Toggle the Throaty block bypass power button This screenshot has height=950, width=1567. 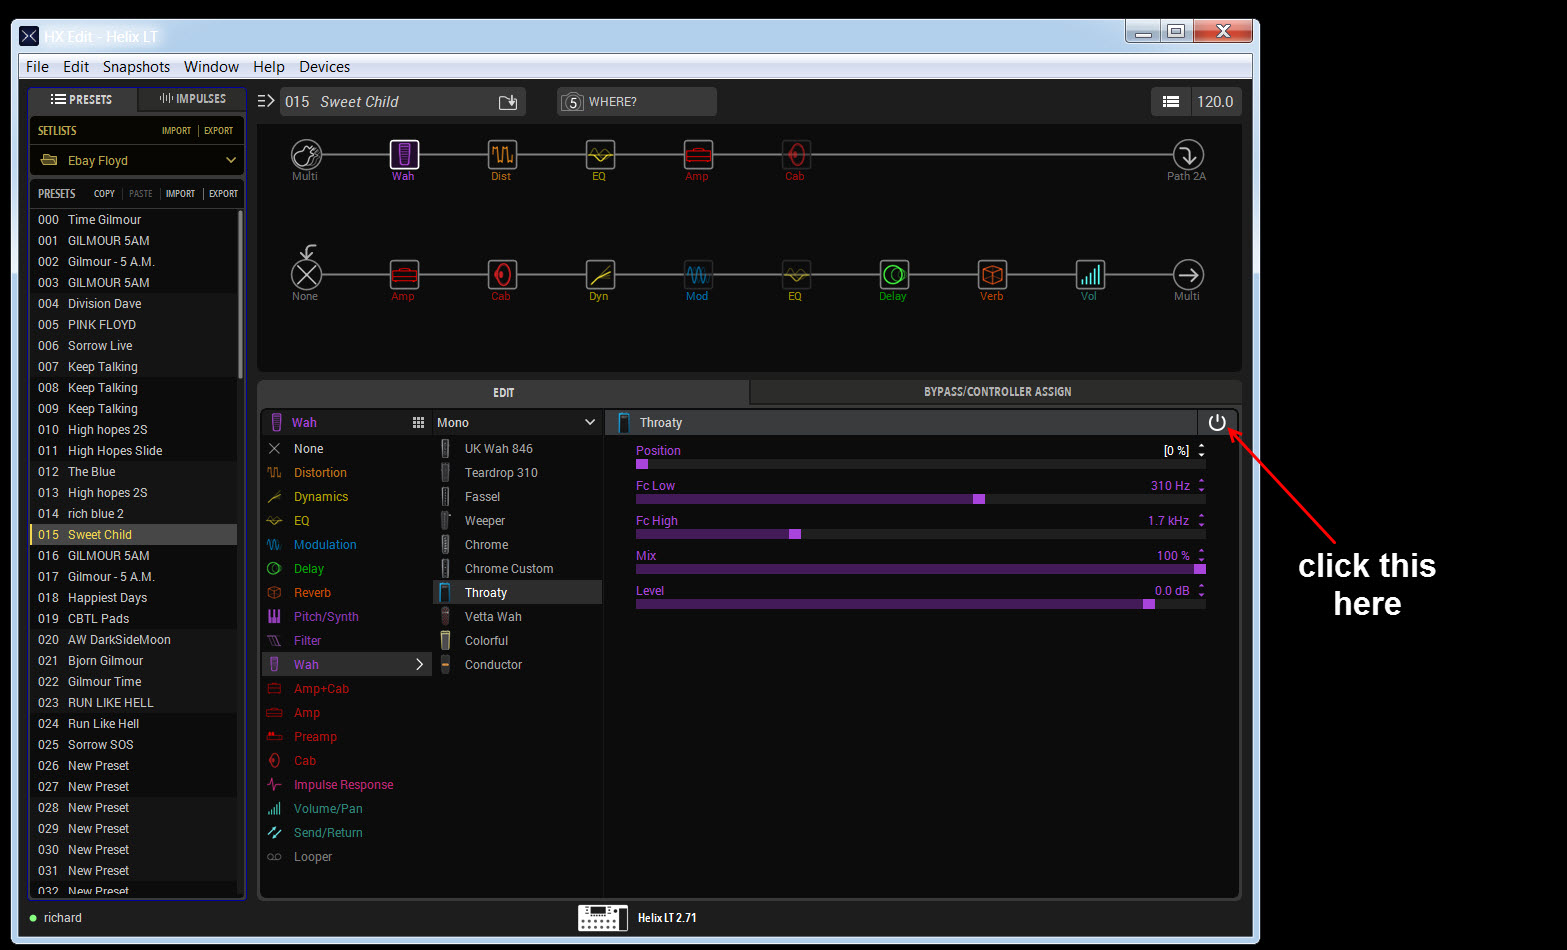(1217, 423)
